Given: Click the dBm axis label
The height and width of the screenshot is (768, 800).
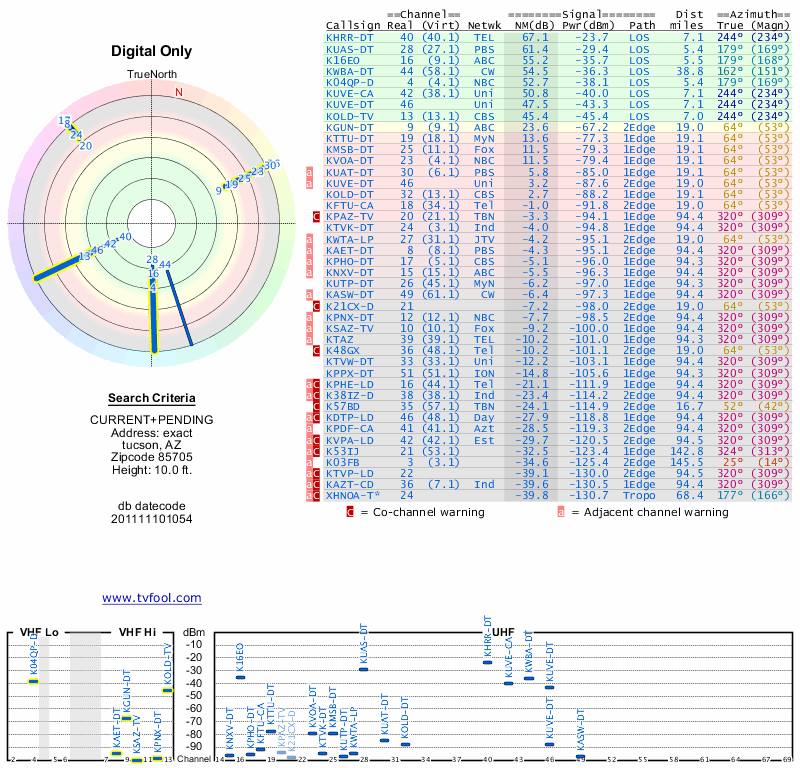Looking at the screenshot, I should click(193, 632).
